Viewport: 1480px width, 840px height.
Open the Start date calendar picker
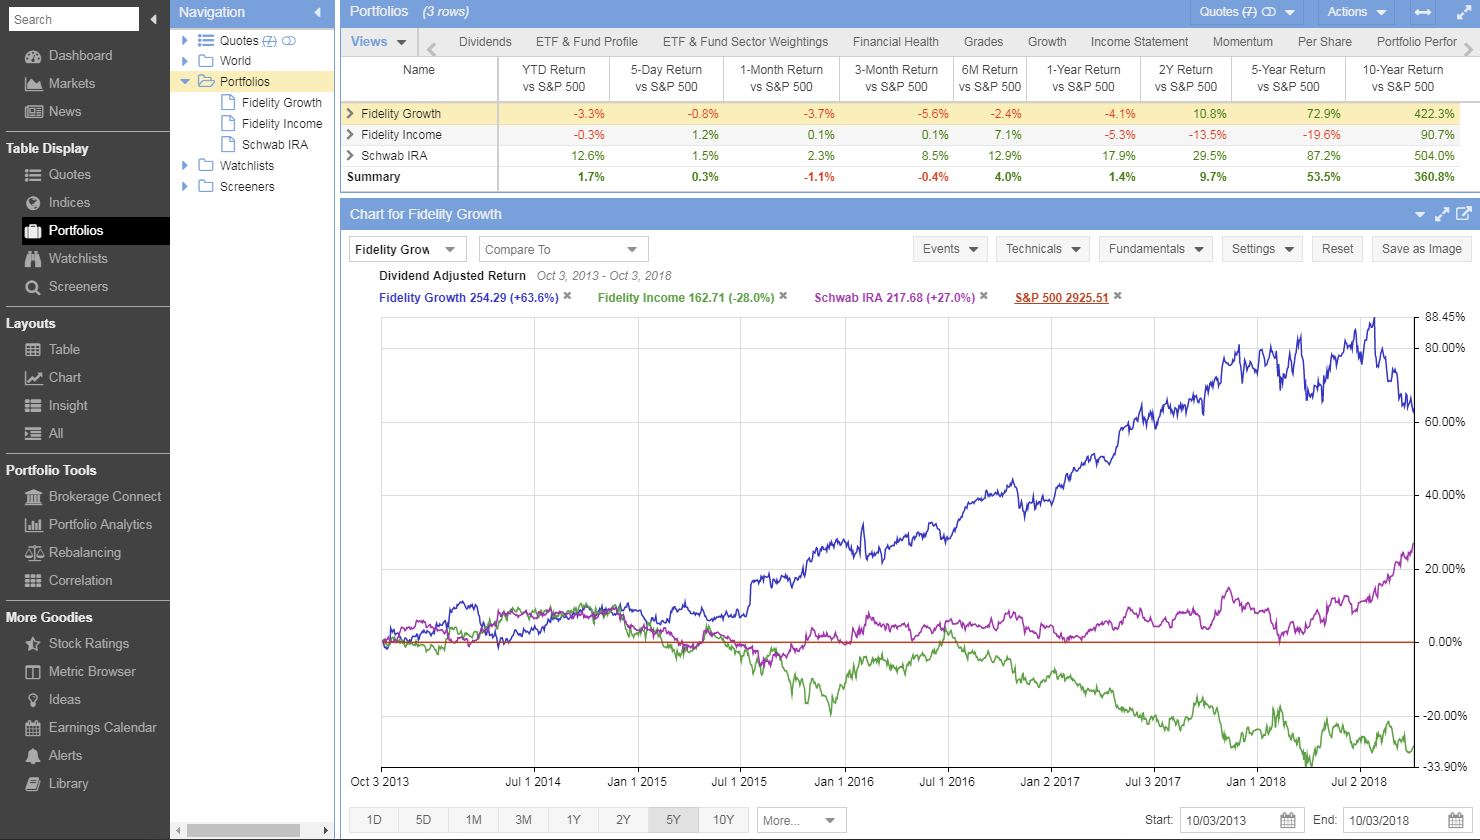coord(1288,820)
